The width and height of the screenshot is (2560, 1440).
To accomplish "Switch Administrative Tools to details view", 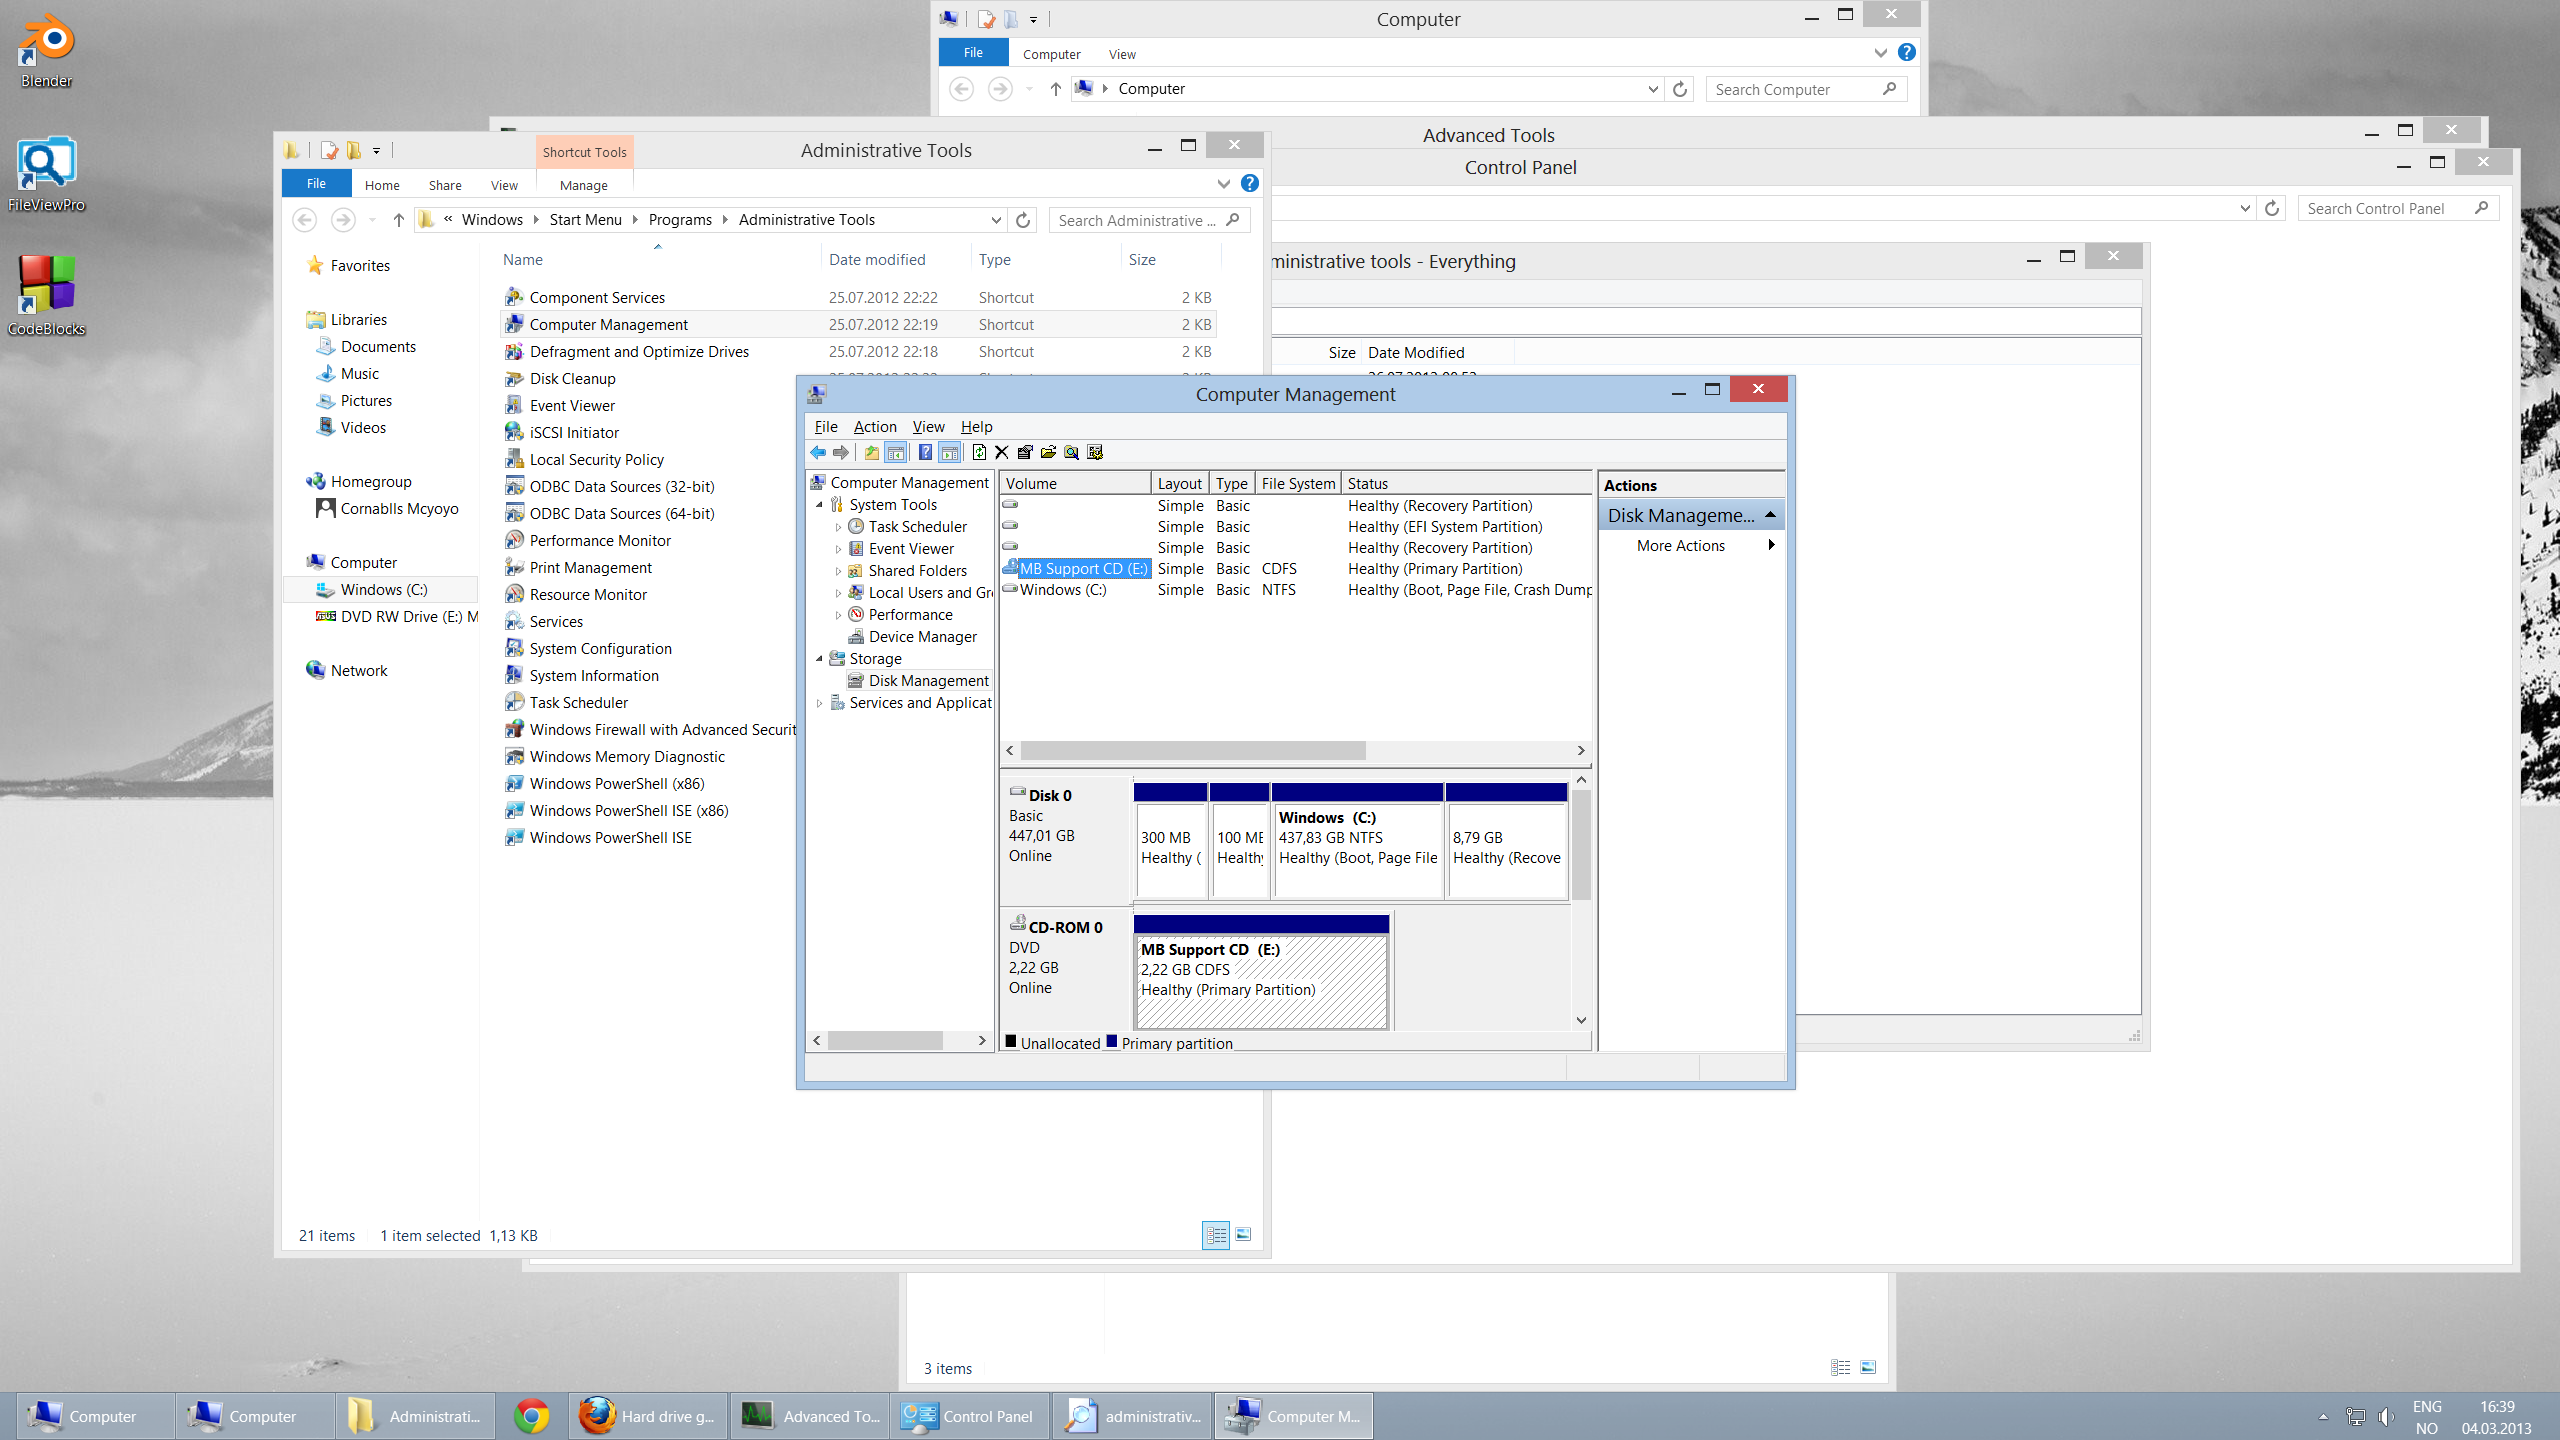I will tap(1216, 1235).
